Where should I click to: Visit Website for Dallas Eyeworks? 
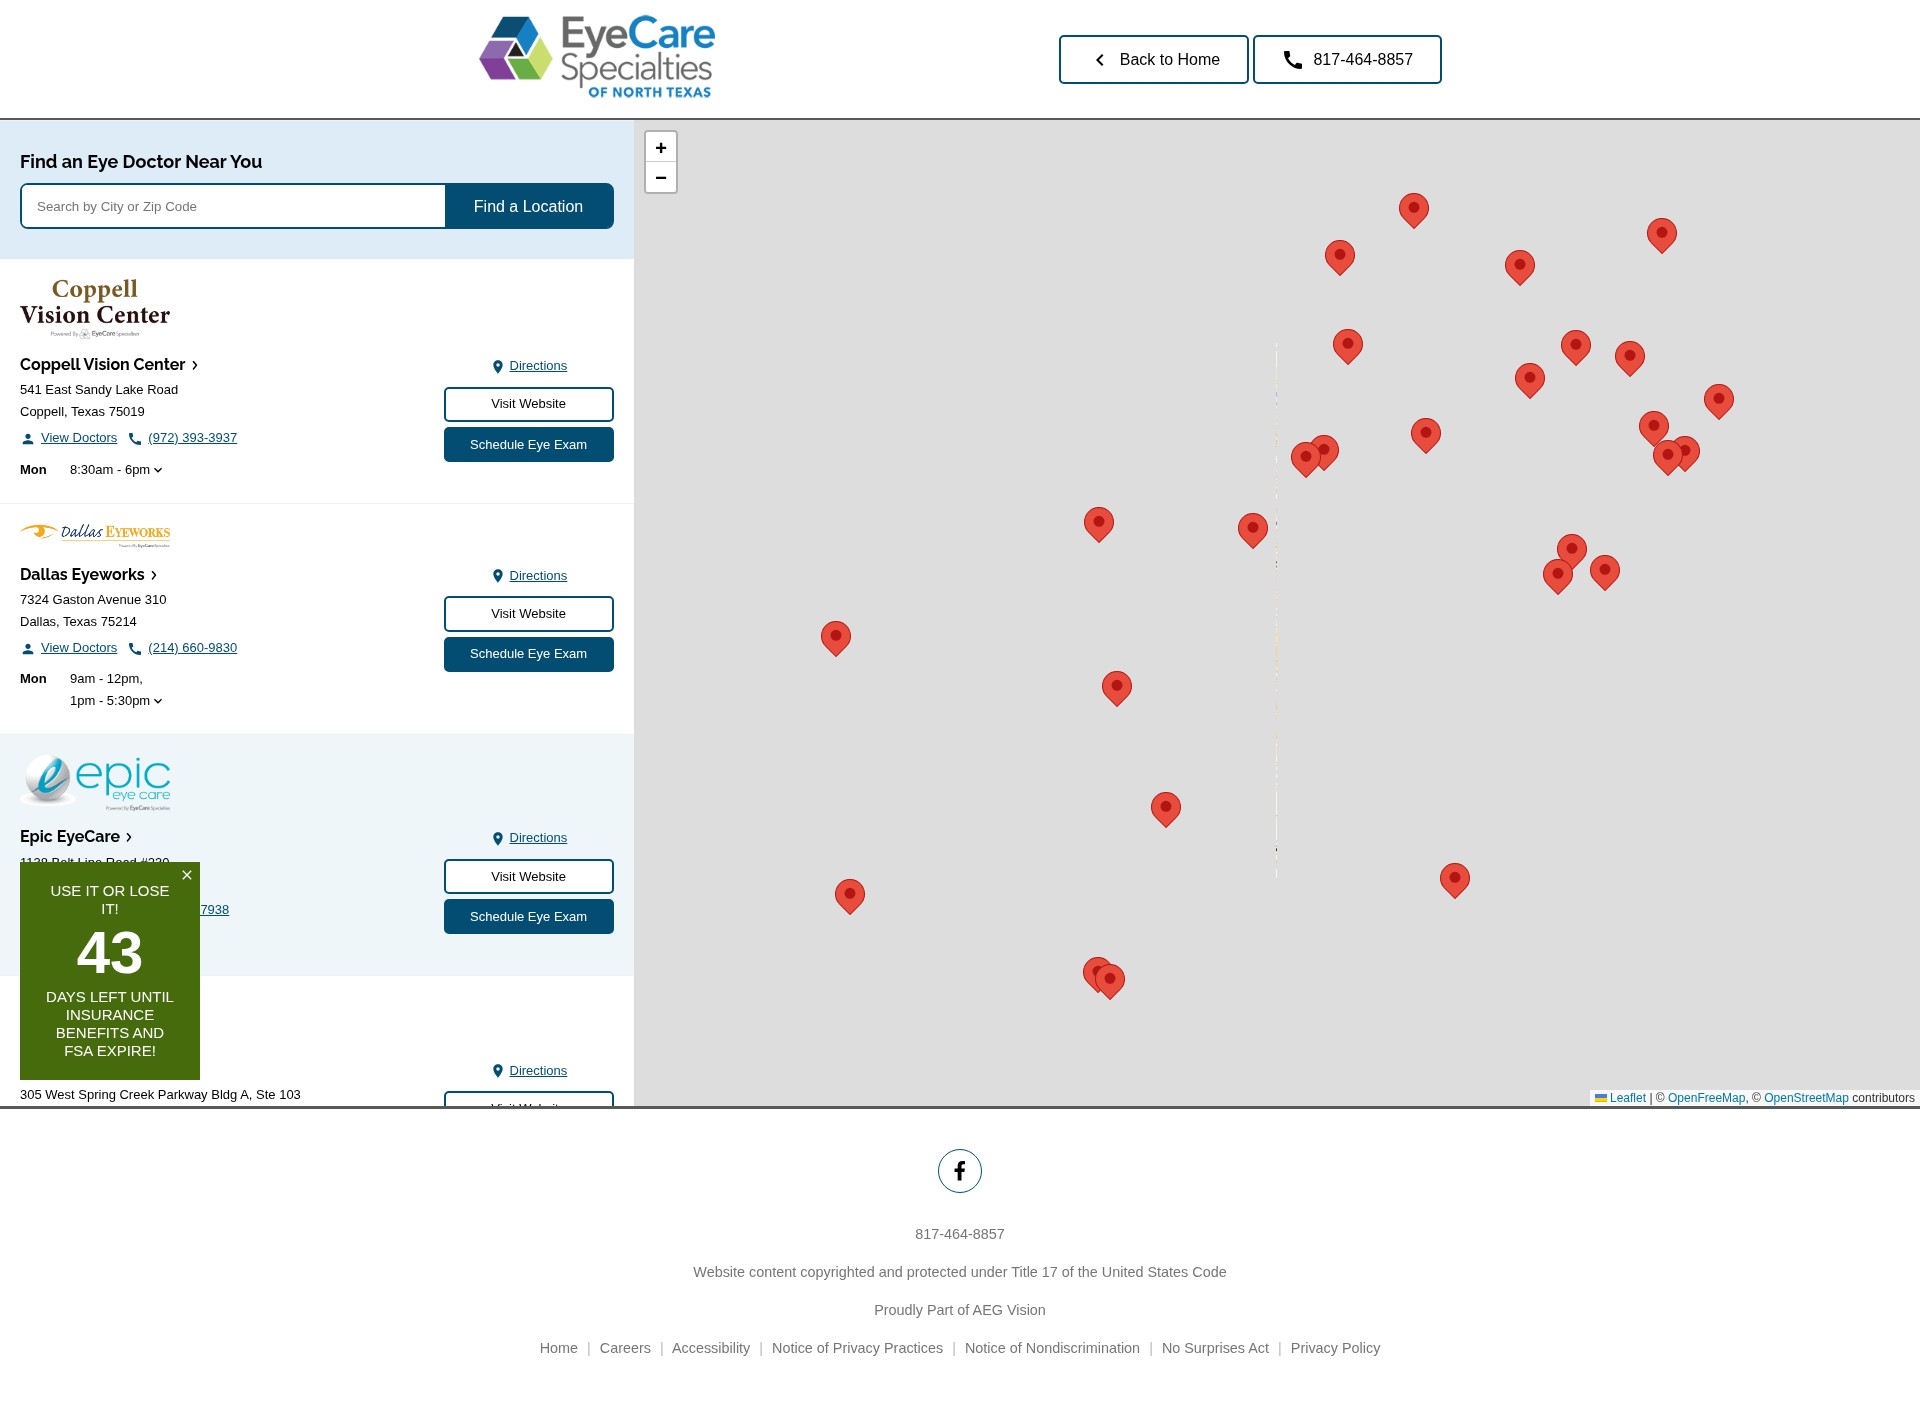[x=528, y=614]
